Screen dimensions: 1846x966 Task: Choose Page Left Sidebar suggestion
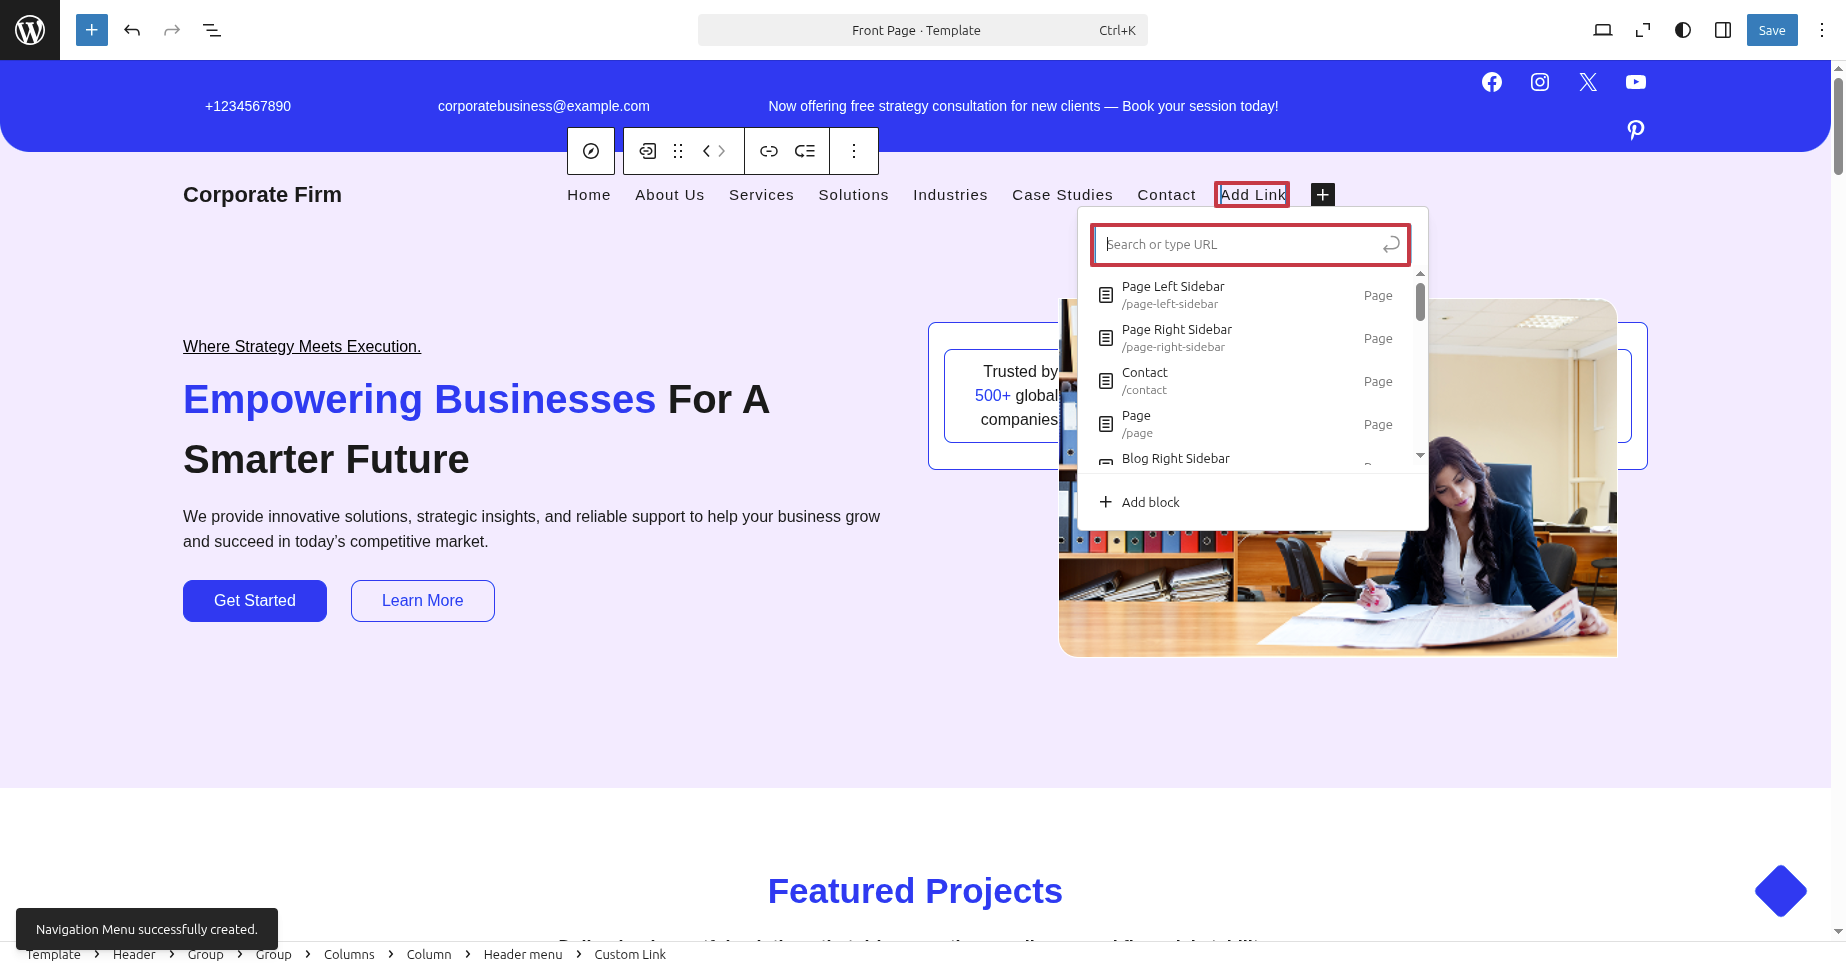coord(1246,295)
